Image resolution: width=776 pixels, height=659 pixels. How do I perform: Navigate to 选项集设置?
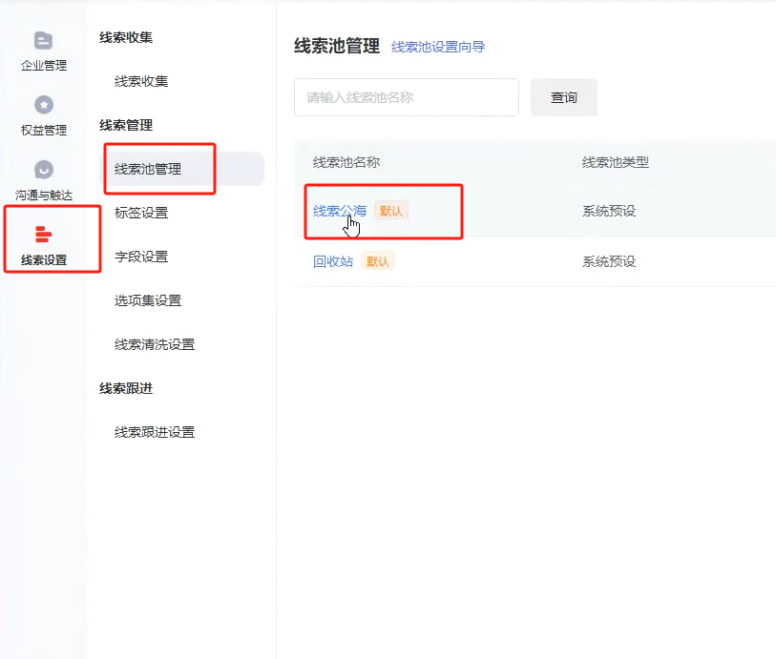click(x=148, y=301)
